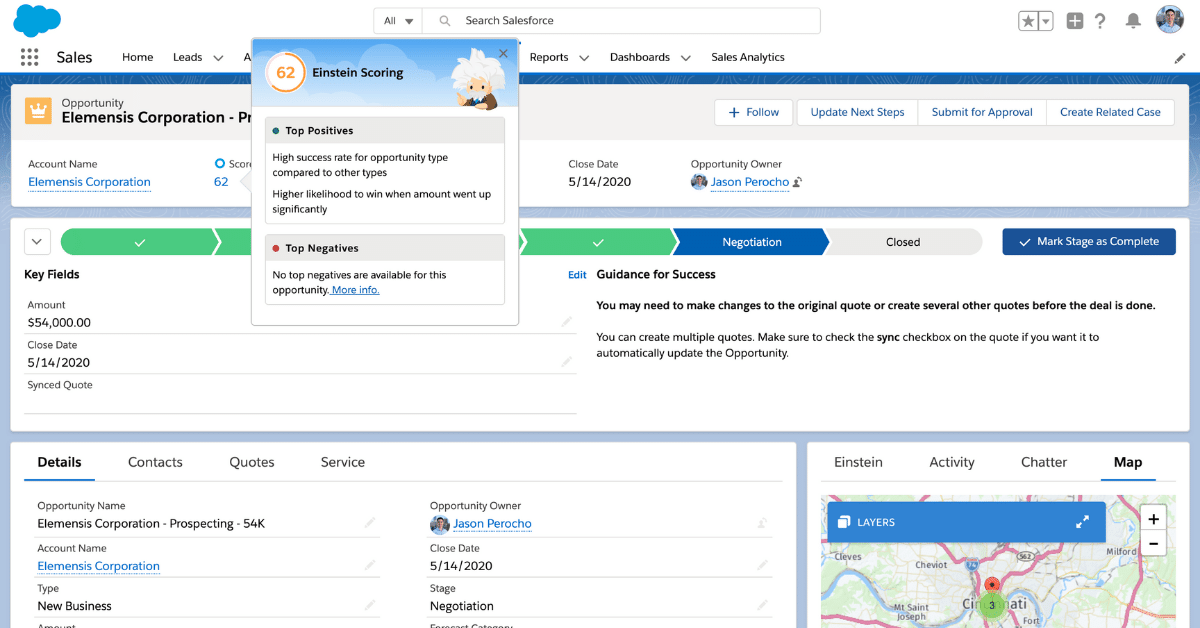Edit Close Date pencil in Details

tap(763, 566)
